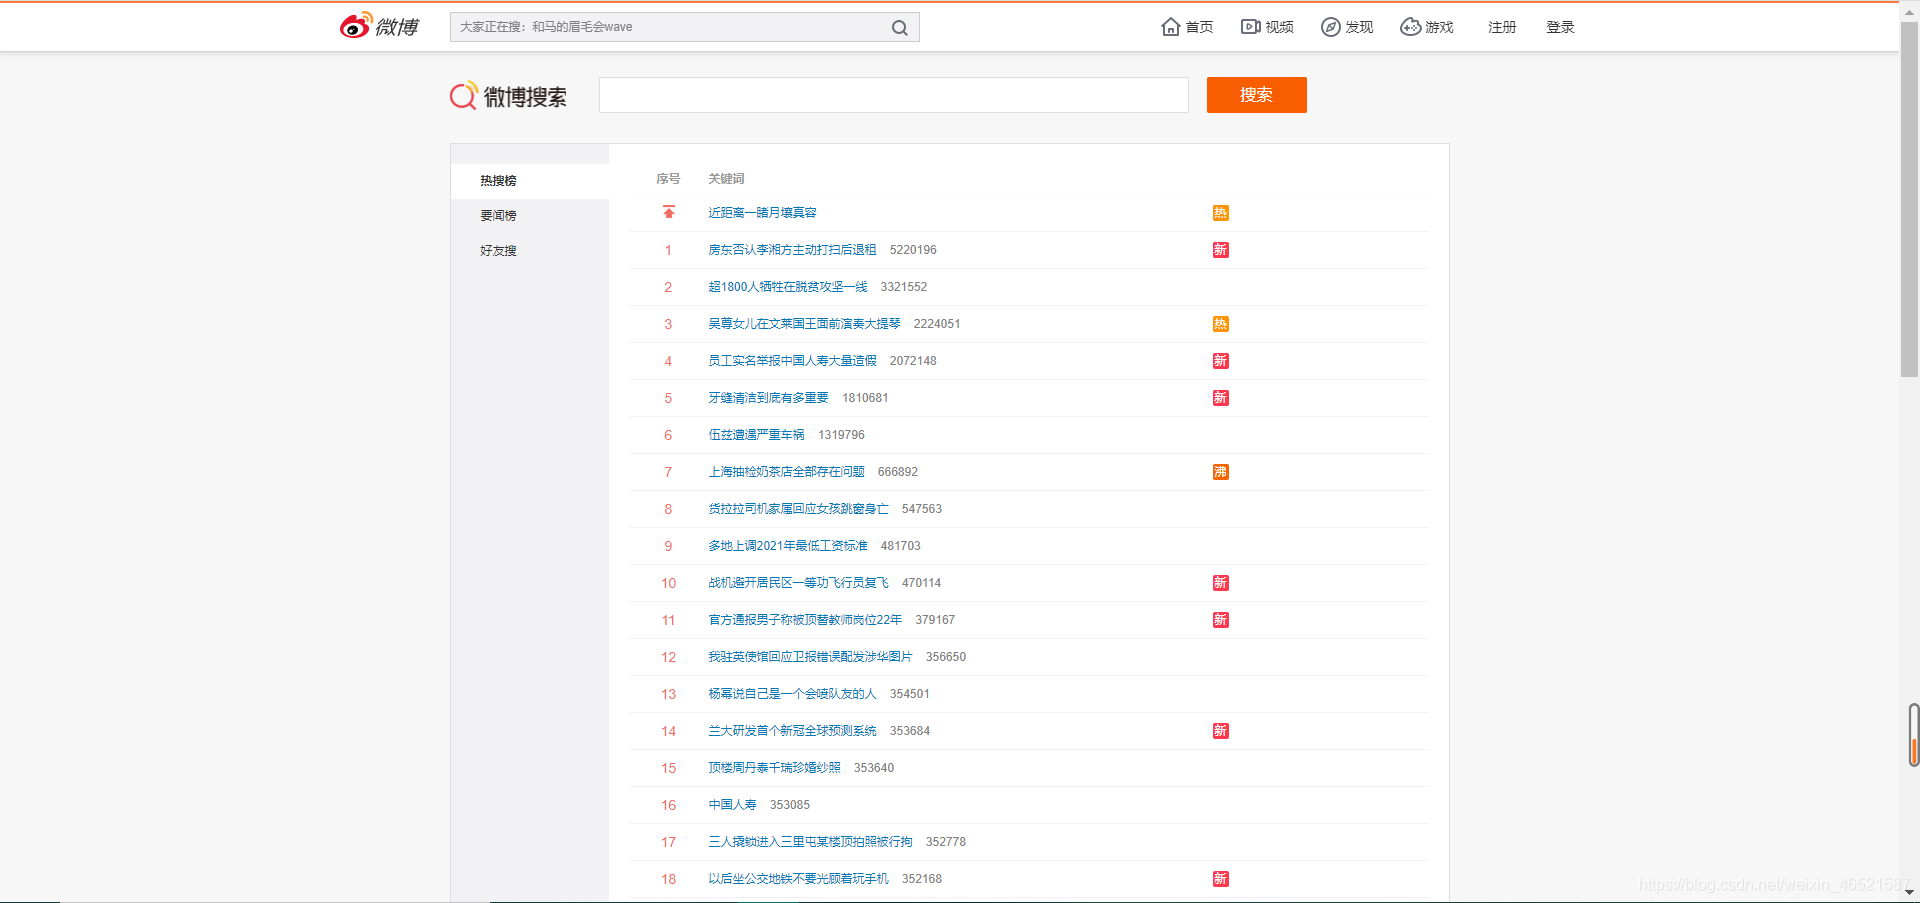Click the 新 badge on rank 11 row
1920x903 pixels.
coord(1221,620)
